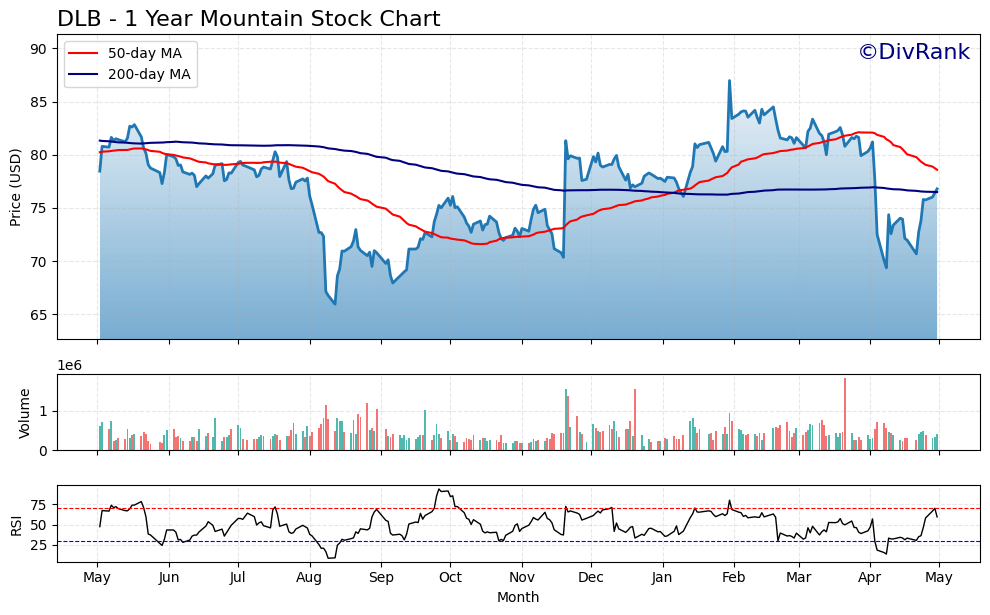
Task: Click the 'Apr' month label
Action: [870, 577]
